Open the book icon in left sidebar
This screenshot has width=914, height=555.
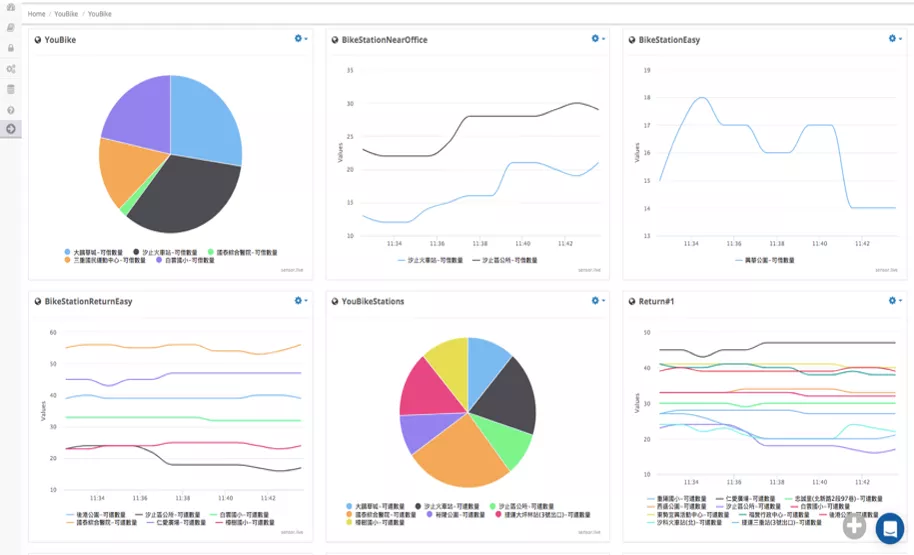point(10,27)
